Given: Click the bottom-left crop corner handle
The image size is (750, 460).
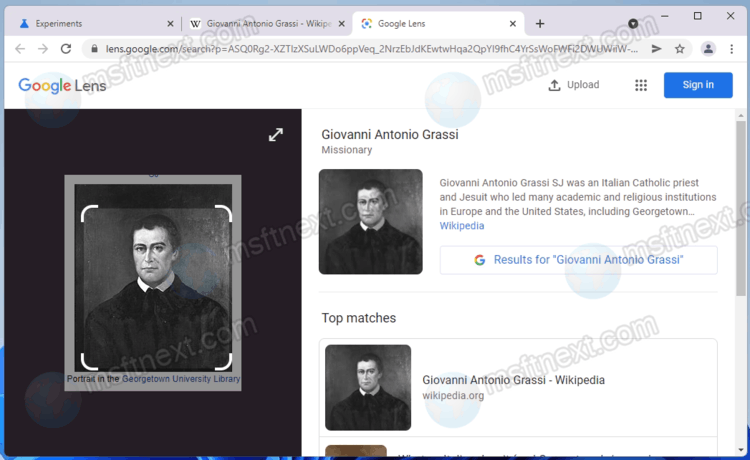Looking at the screenshot, I should [x=89, y=361].
